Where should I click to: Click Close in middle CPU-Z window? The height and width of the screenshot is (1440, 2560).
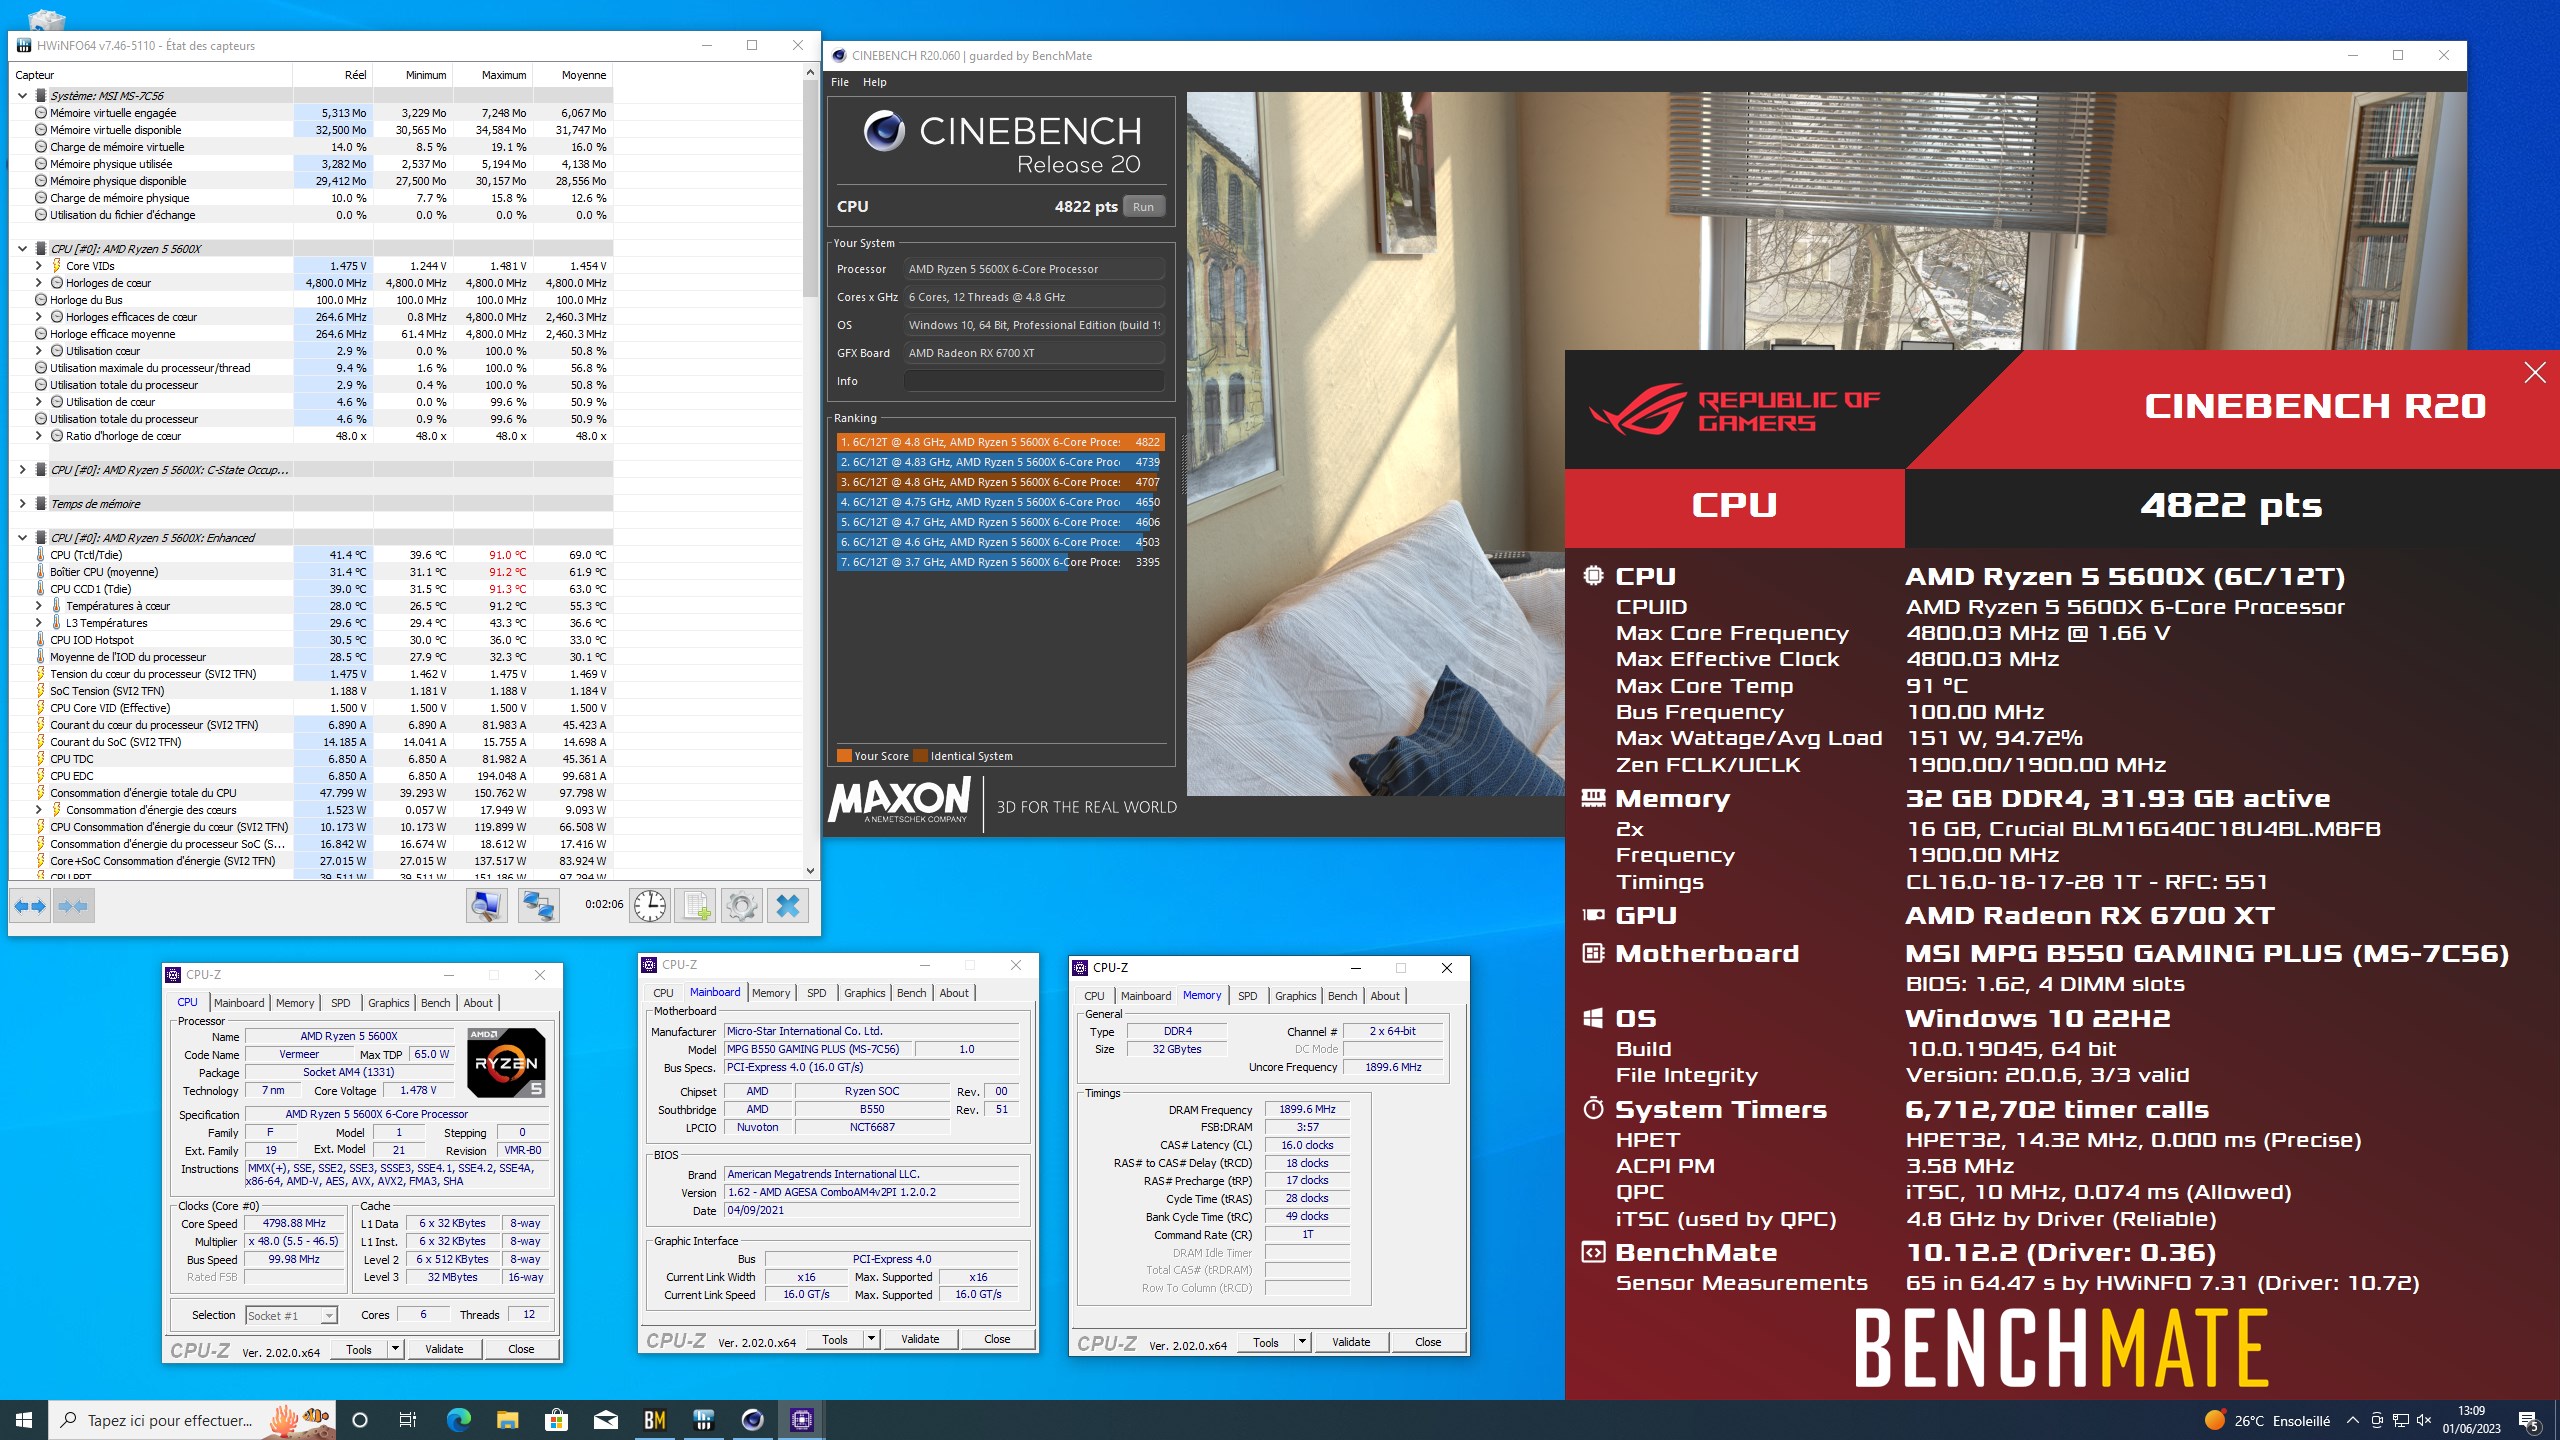pyautogui.click(x=997, y=1339)
